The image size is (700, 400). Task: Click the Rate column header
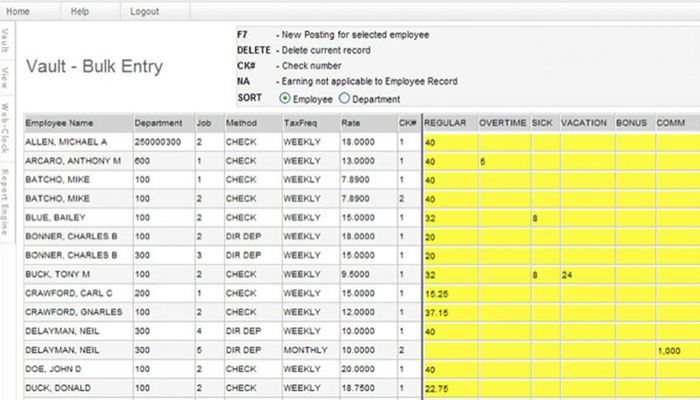coord(350,123)
